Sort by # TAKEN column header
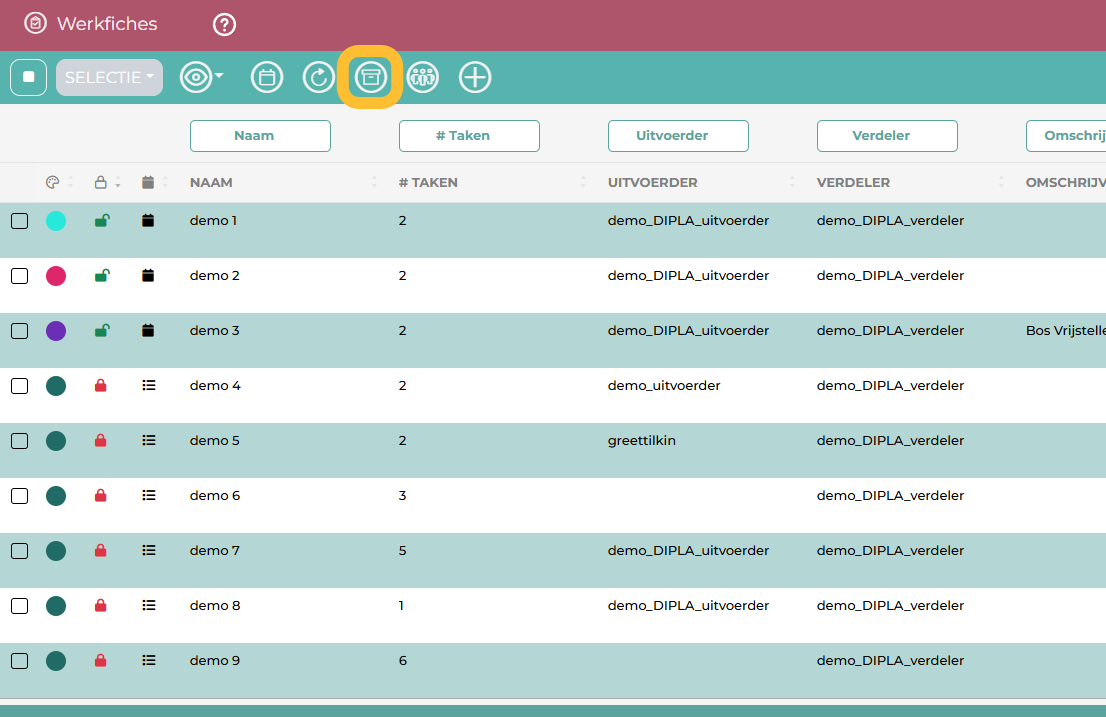Viewport: 1106px width, 717px height. [427, 183]
